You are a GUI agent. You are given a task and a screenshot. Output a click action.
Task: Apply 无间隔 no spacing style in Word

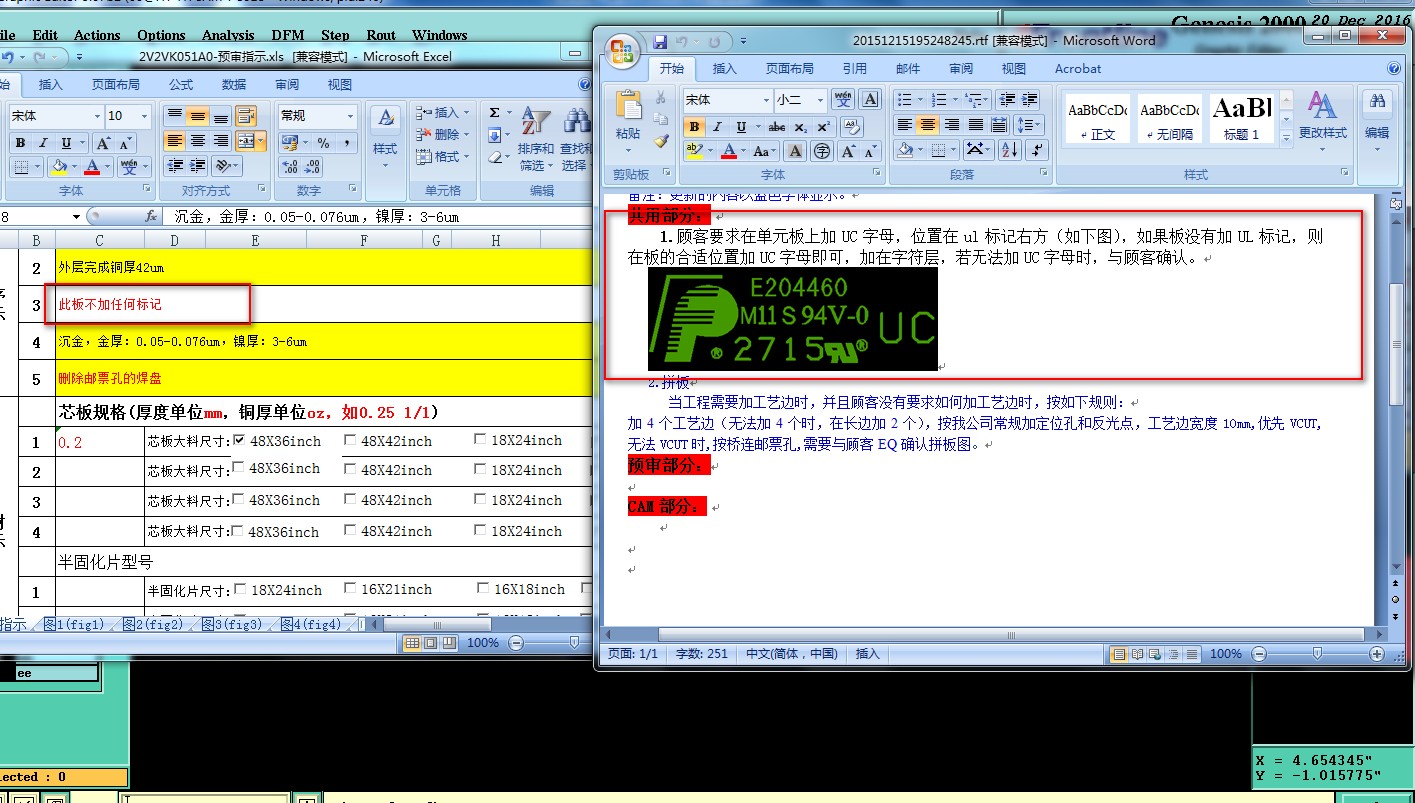1169,117
